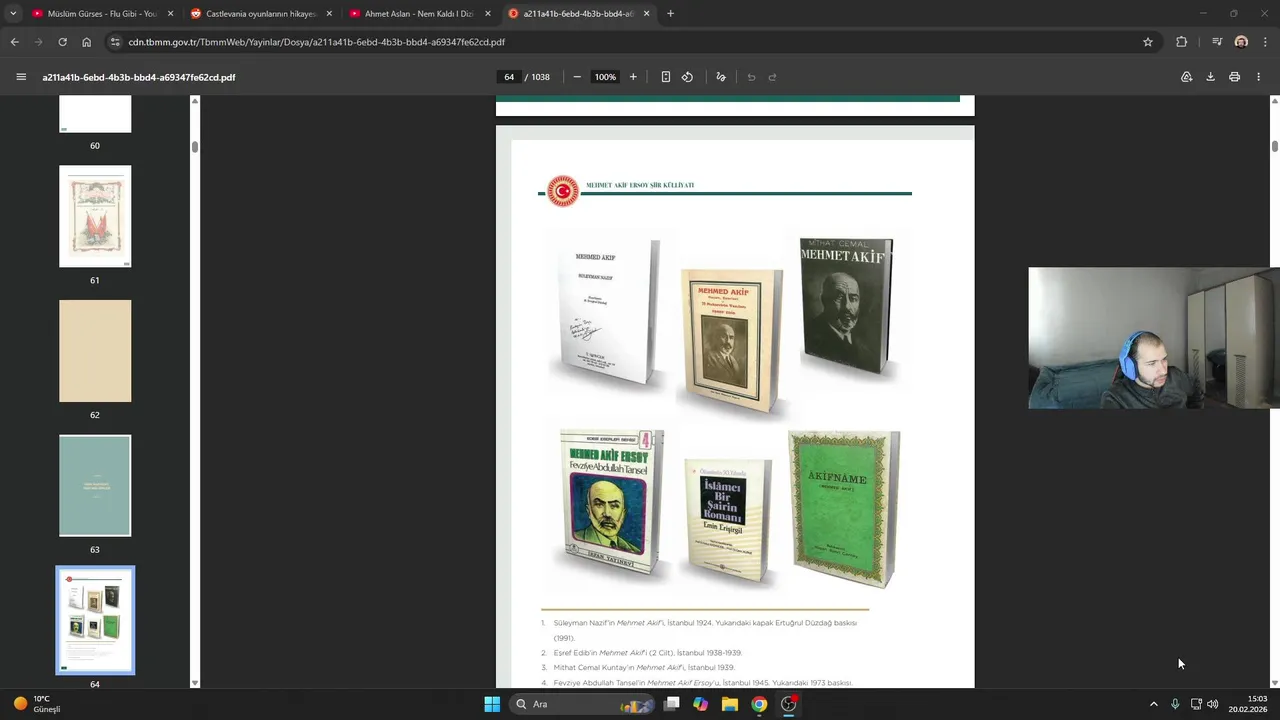Open page 62 thumbnail
1280x720 pixels.
click(95, 351)
